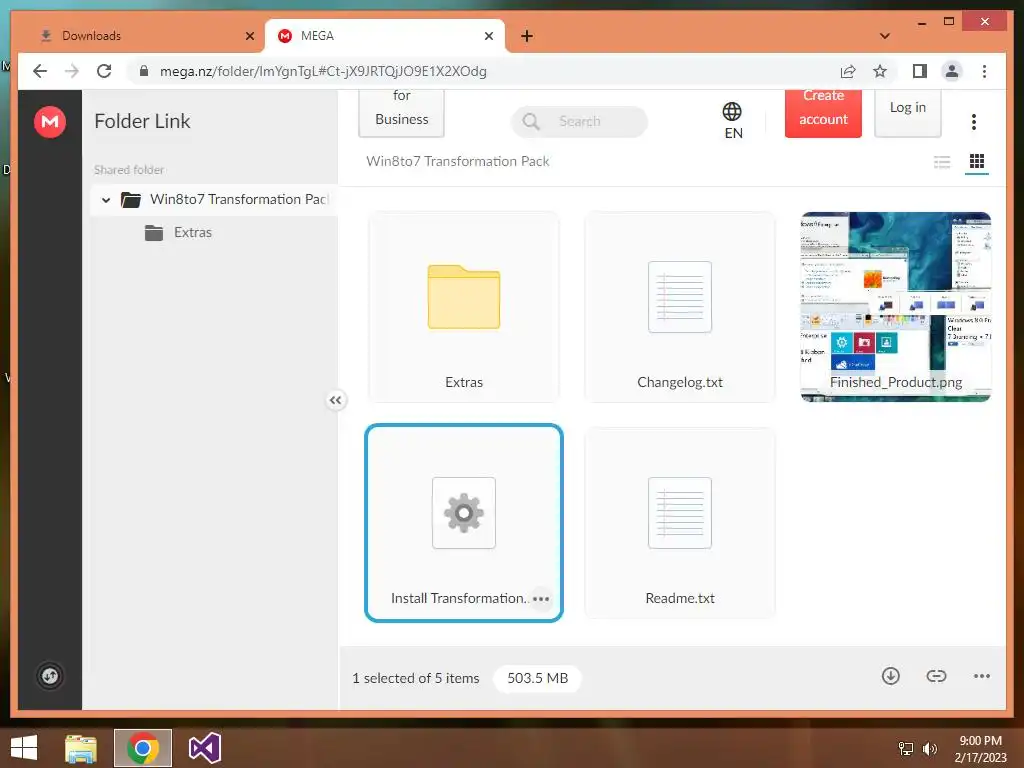The image size is (1024, 768).
Task: Open the browser side panel
Action: (x=920, y=71)
